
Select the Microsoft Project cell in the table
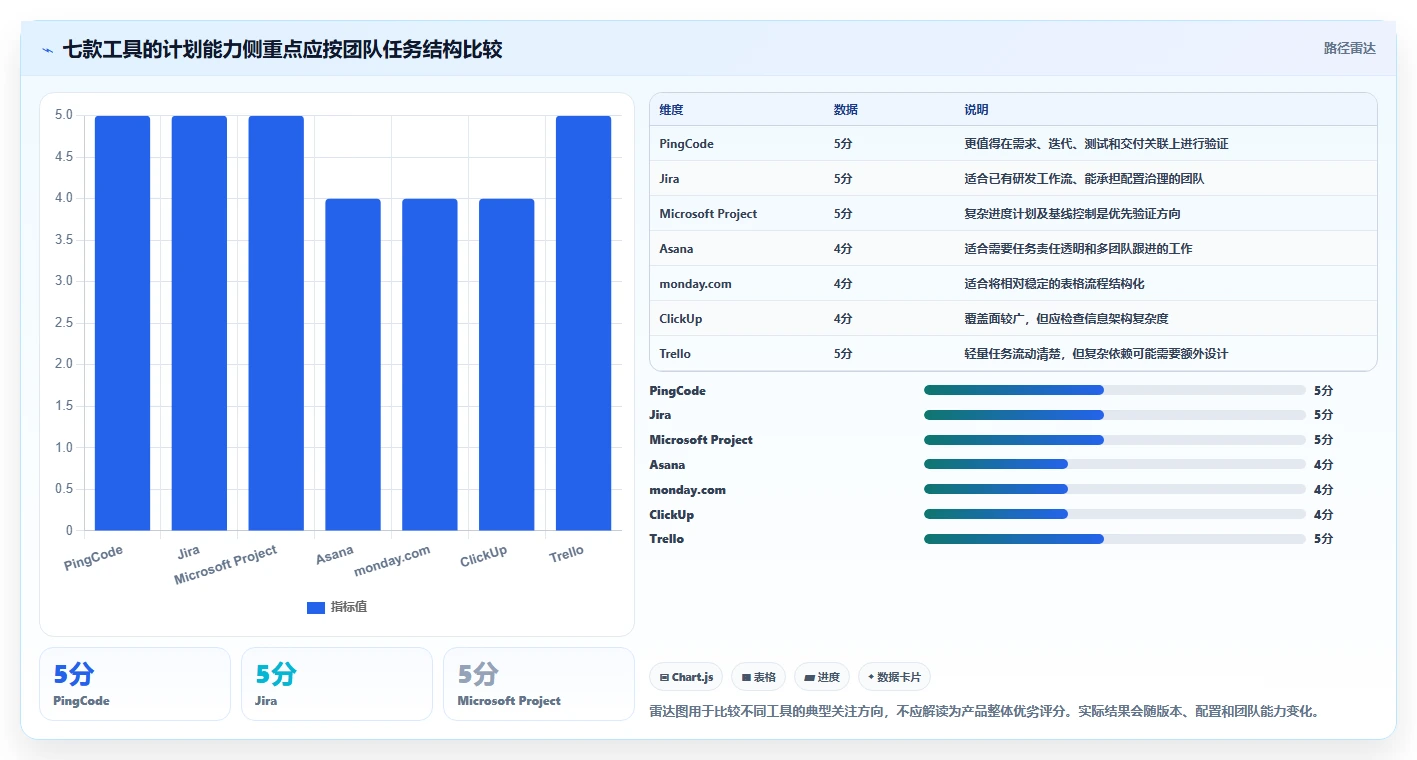[709, 214]
